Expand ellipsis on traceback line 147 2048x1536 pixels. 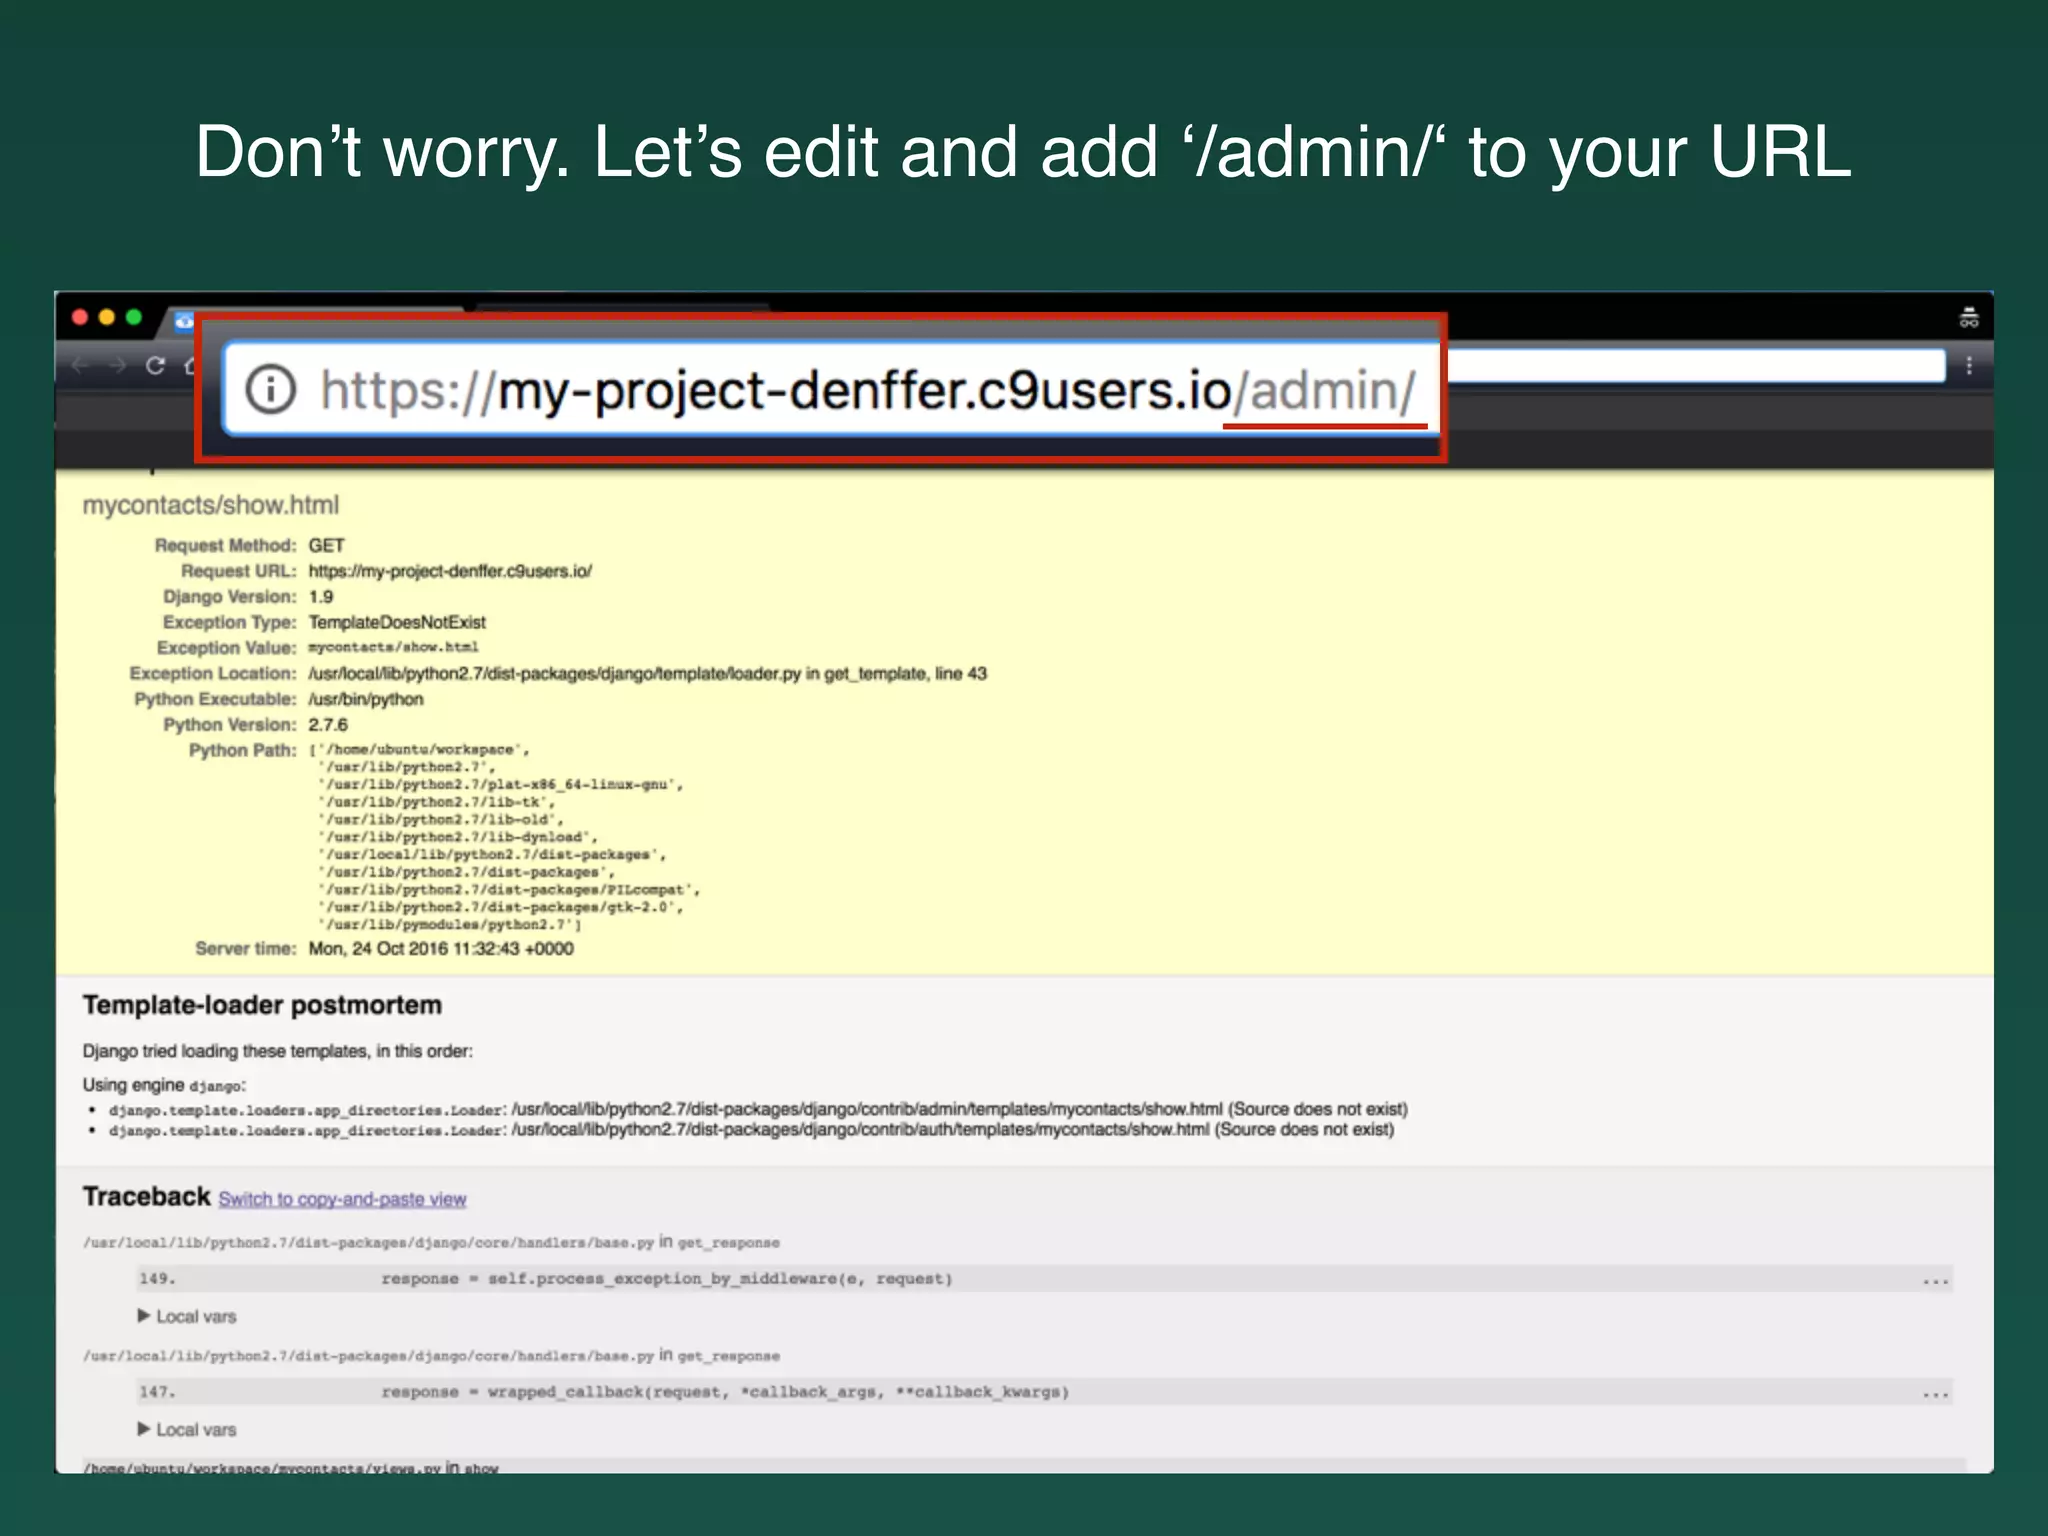(1935, 1393)
